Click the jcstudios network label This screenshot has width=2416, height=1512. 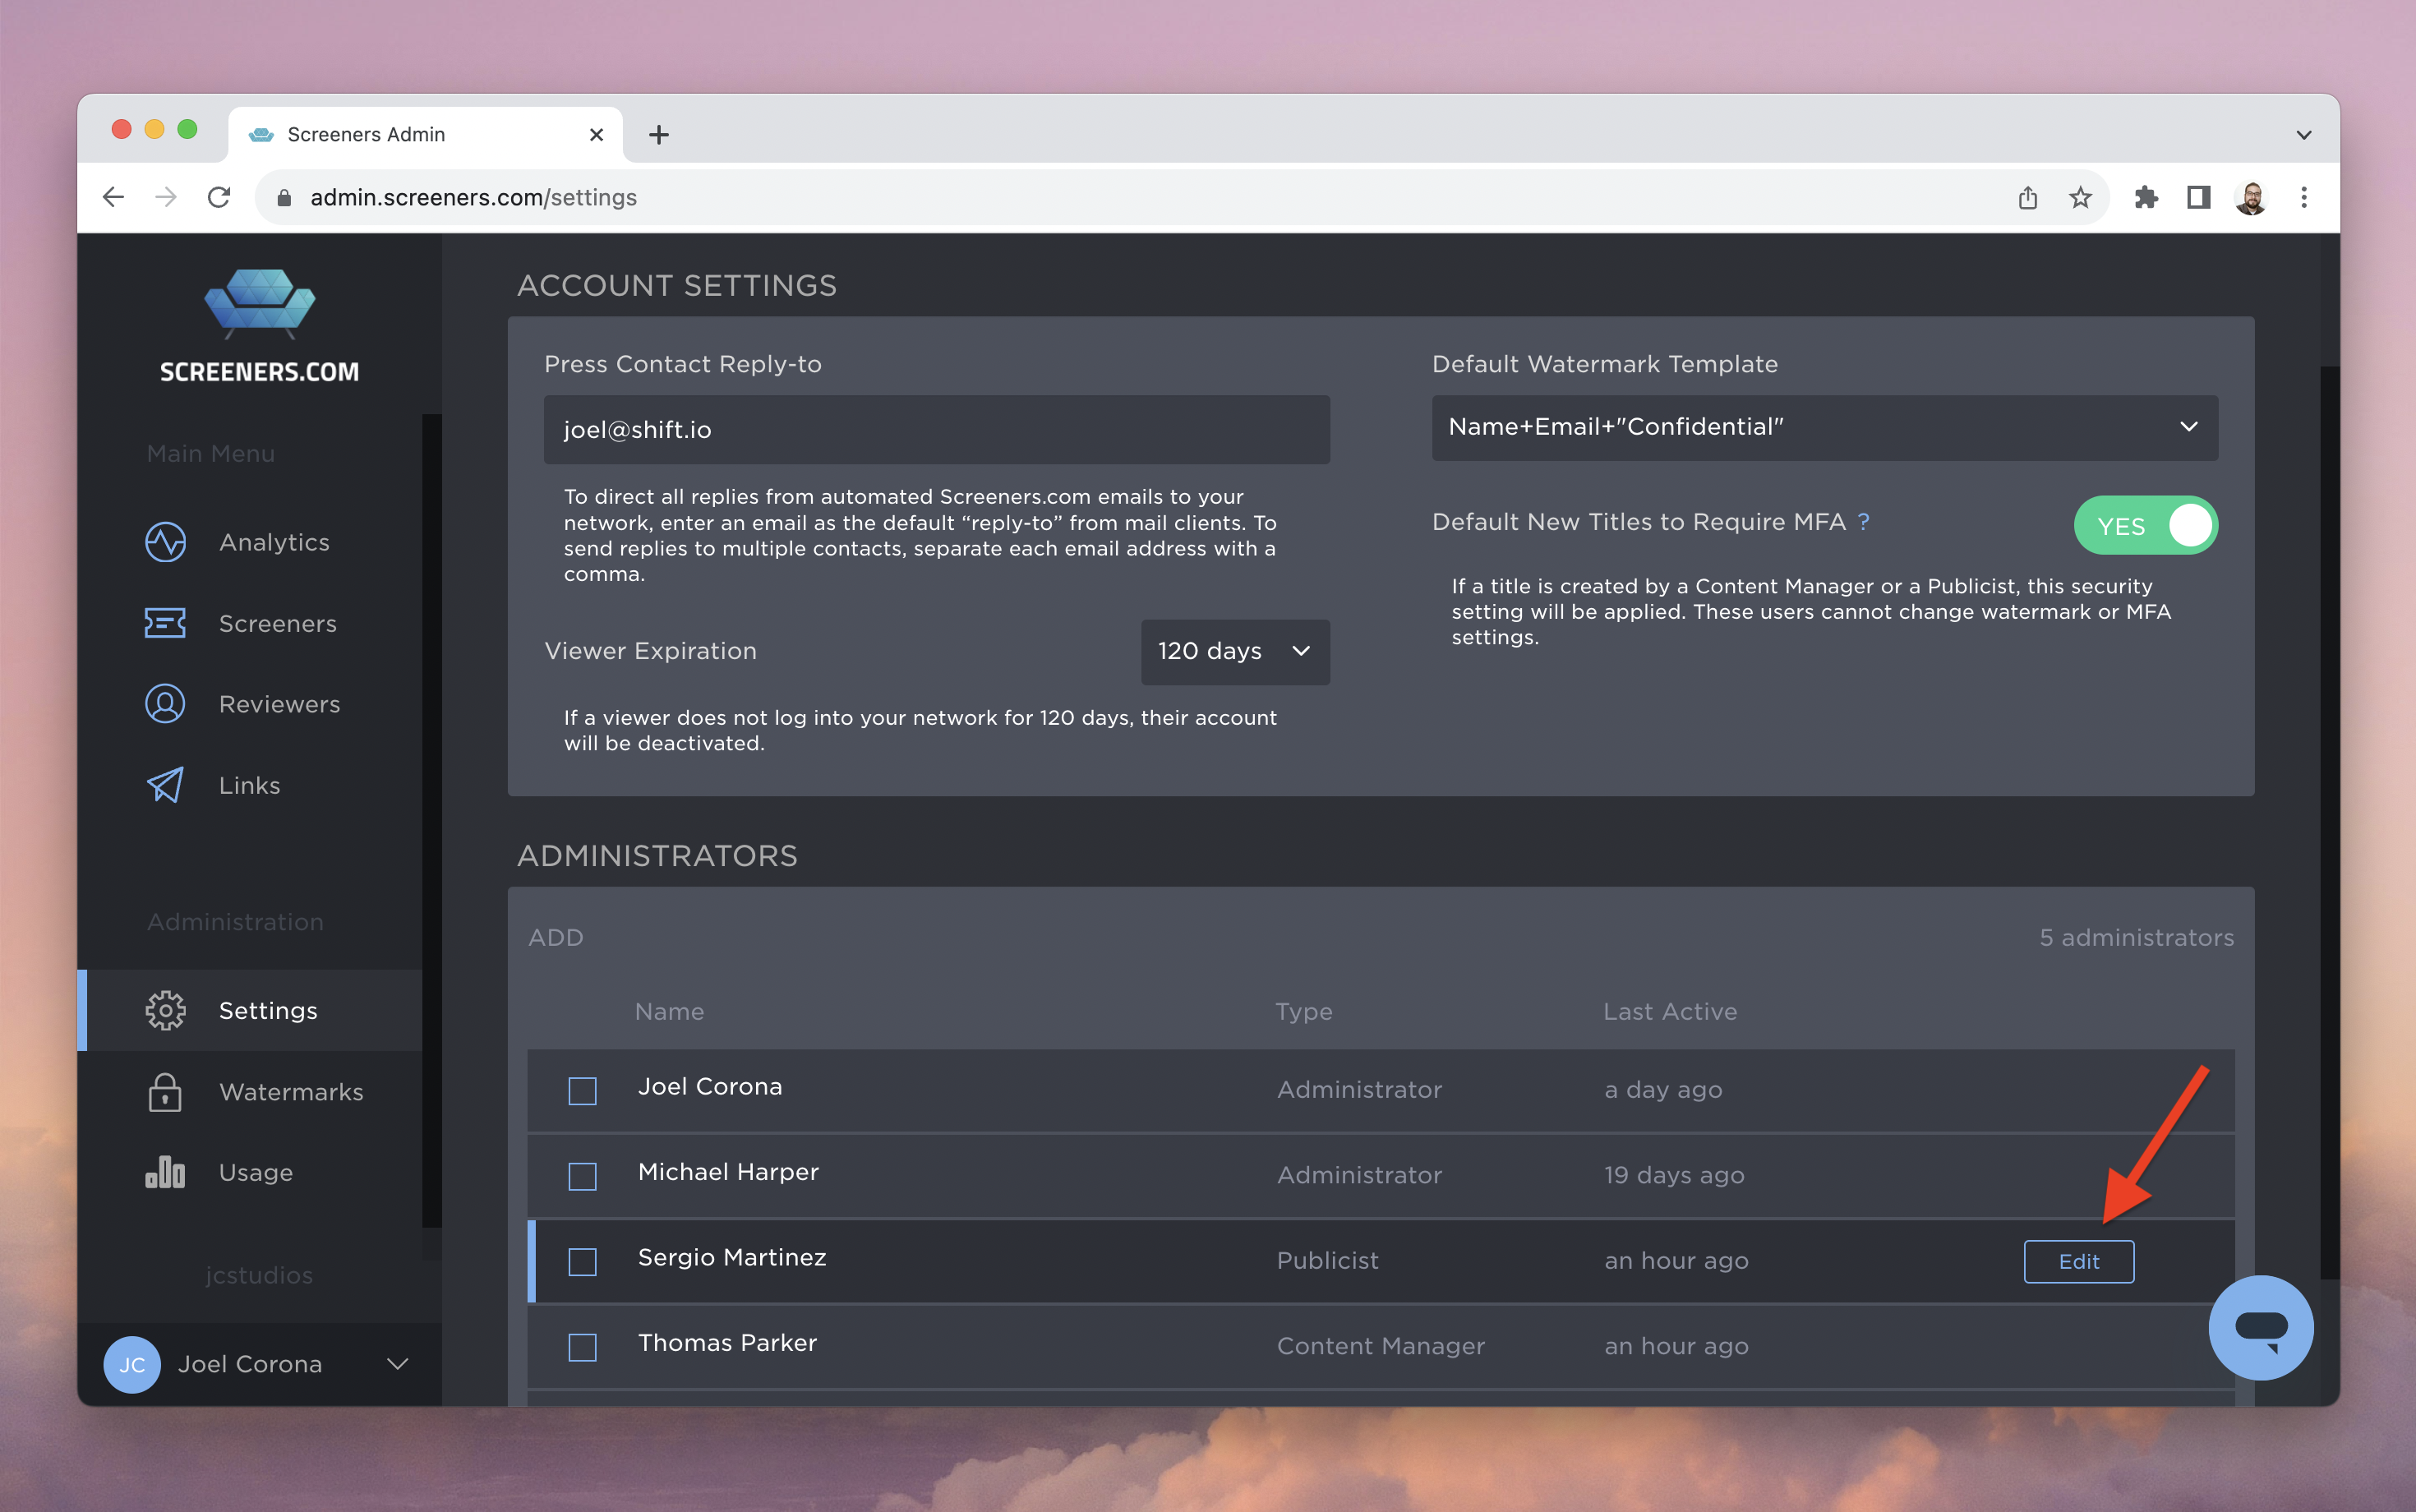tap(259, 1275)
